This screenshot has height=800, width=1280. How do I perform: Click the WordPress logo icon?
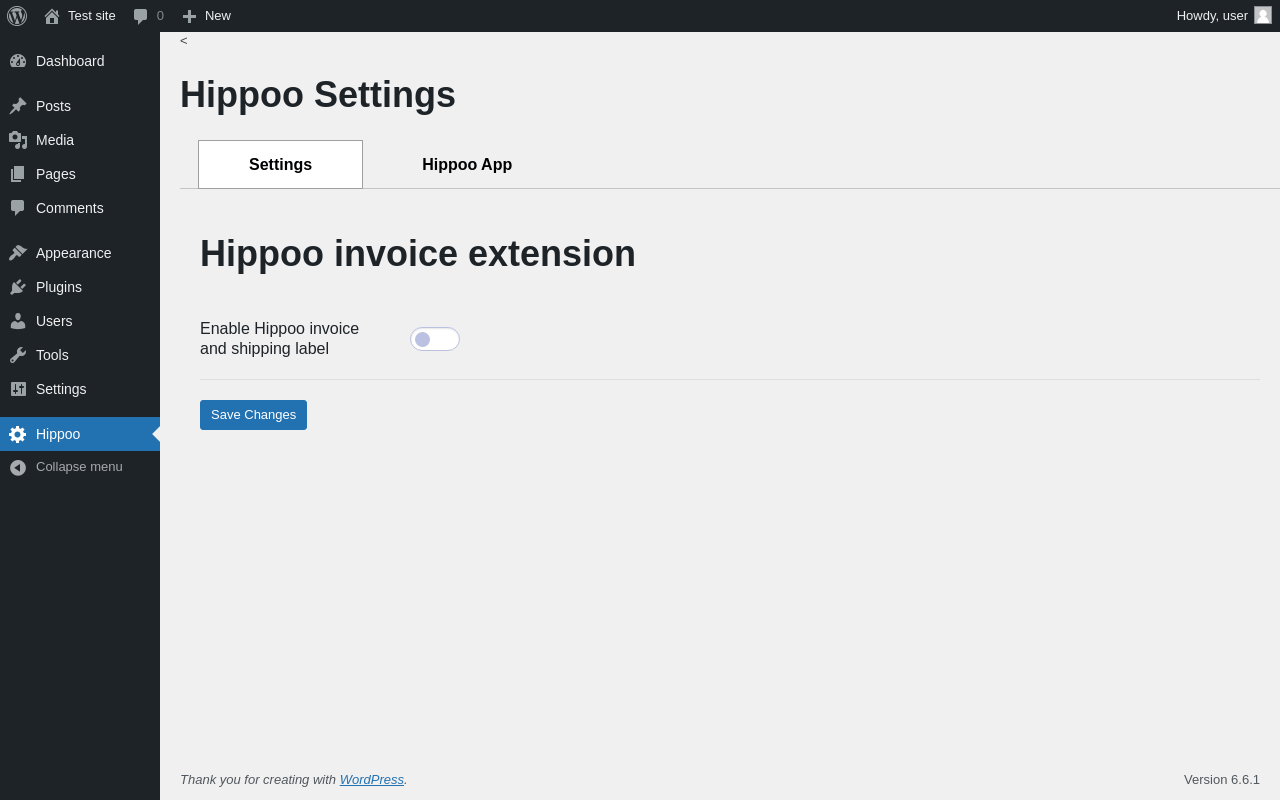coord(17,16)
